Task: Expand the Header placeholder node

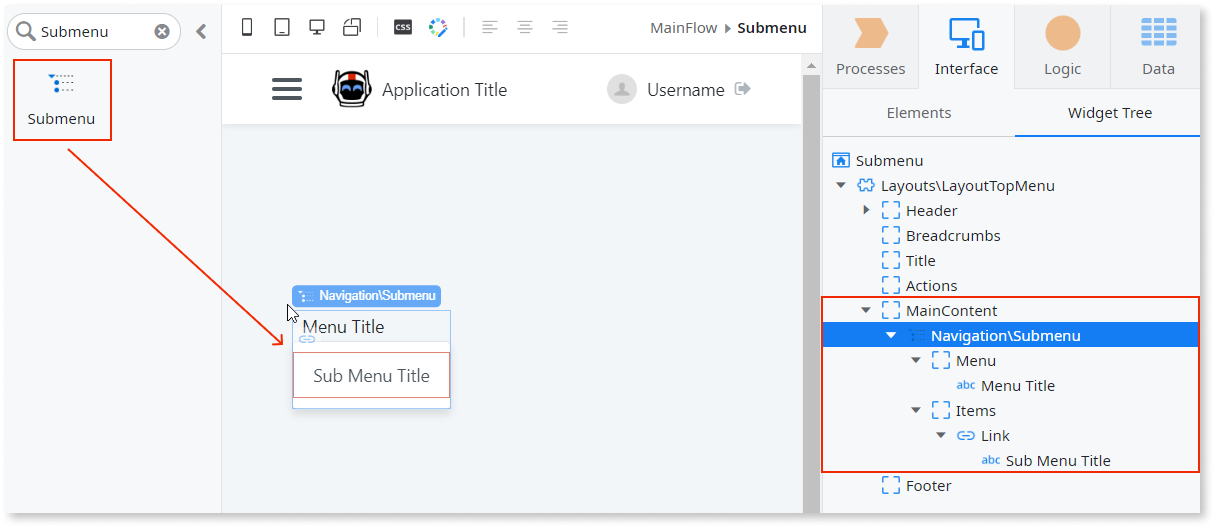Action: coord(866,211)
